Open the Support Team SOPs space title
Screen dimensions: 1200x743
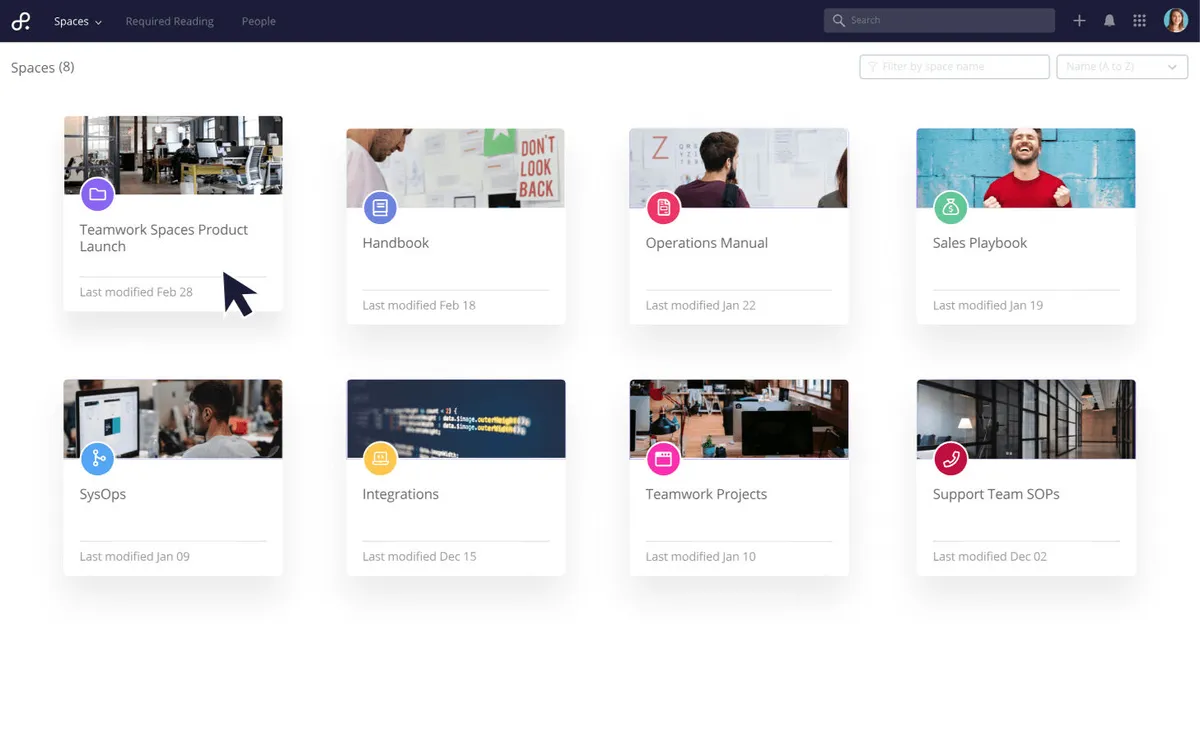(x=996, y=494)
